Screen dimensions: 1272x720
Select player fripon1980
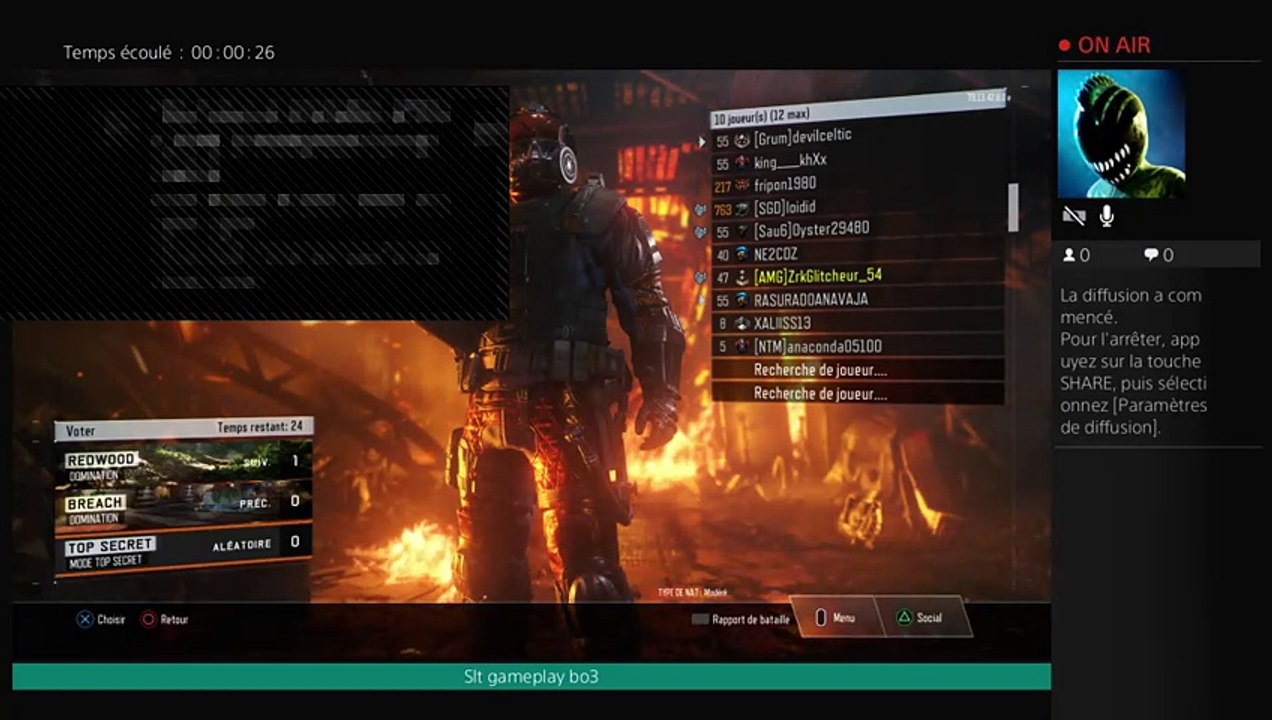(857, 185)
